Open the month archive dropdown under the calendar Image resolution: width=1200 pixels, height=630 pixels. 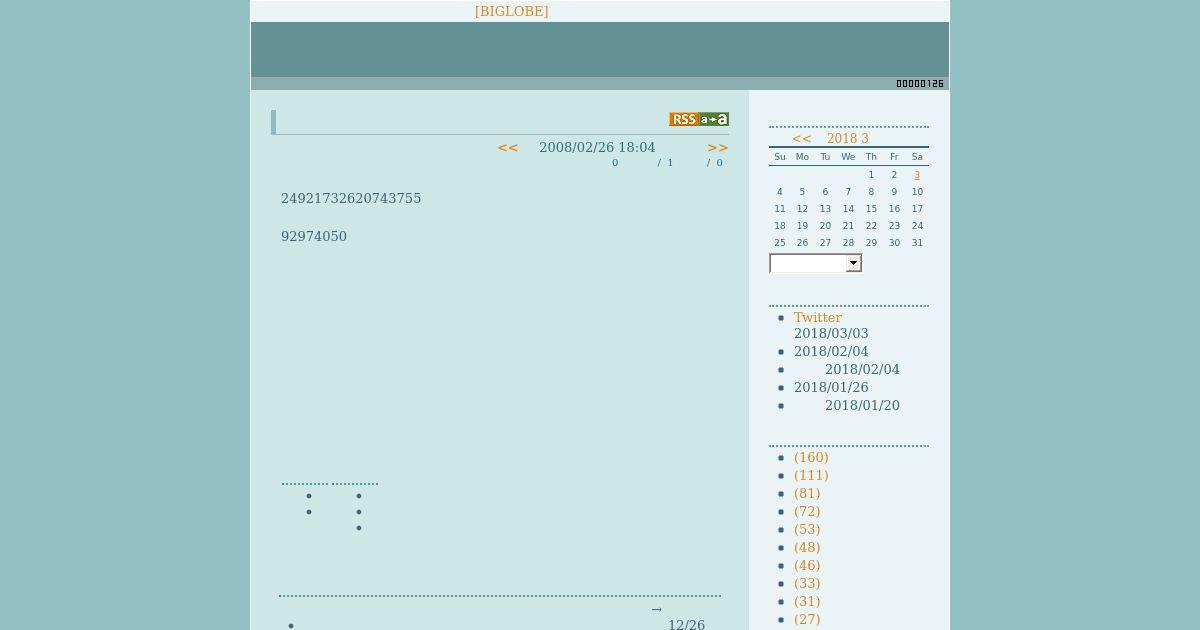pos(815,263)
